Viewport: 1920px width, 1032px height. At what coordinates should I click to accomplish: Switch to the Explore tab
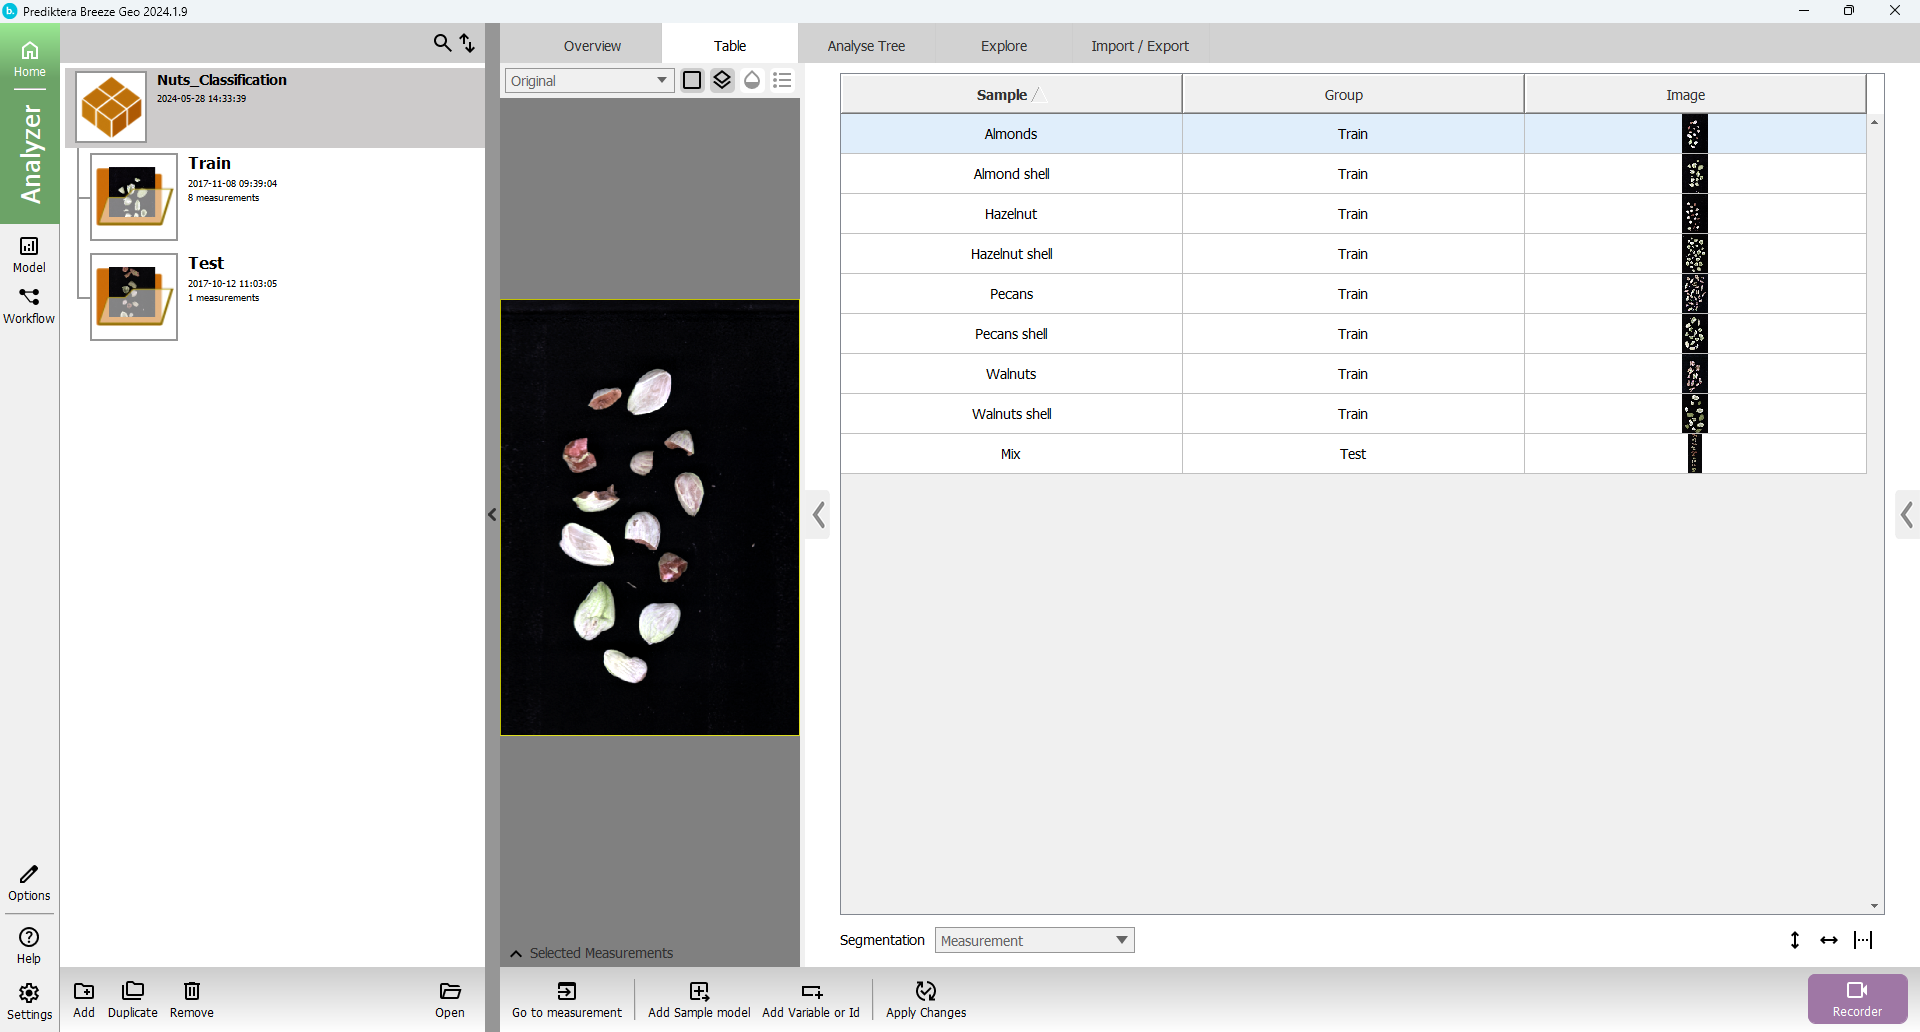pyautogui.click(x=1004, y=46)
